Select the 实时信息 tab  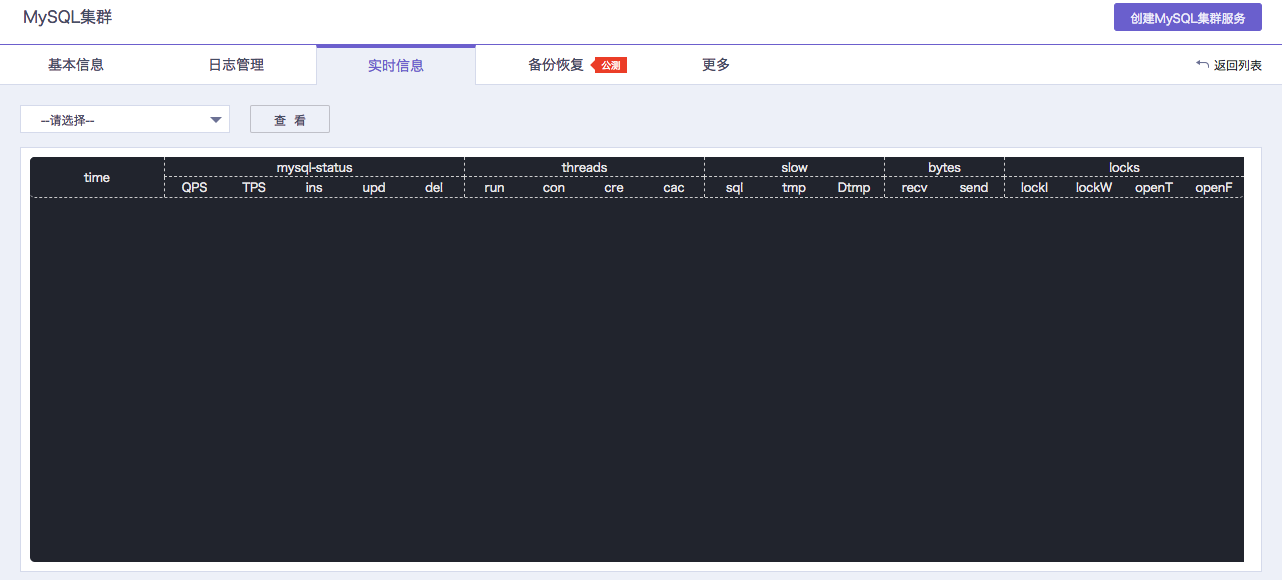pos(396,65)
